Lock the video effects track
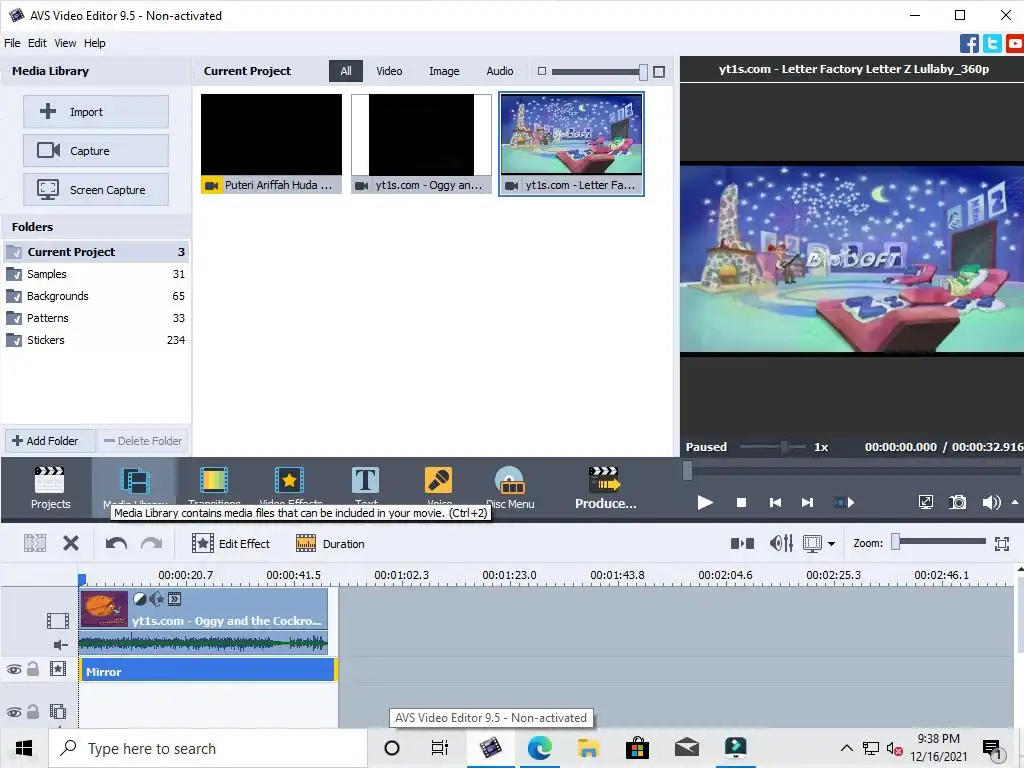This screenshot has width=1024, height=768. (33, 669)
